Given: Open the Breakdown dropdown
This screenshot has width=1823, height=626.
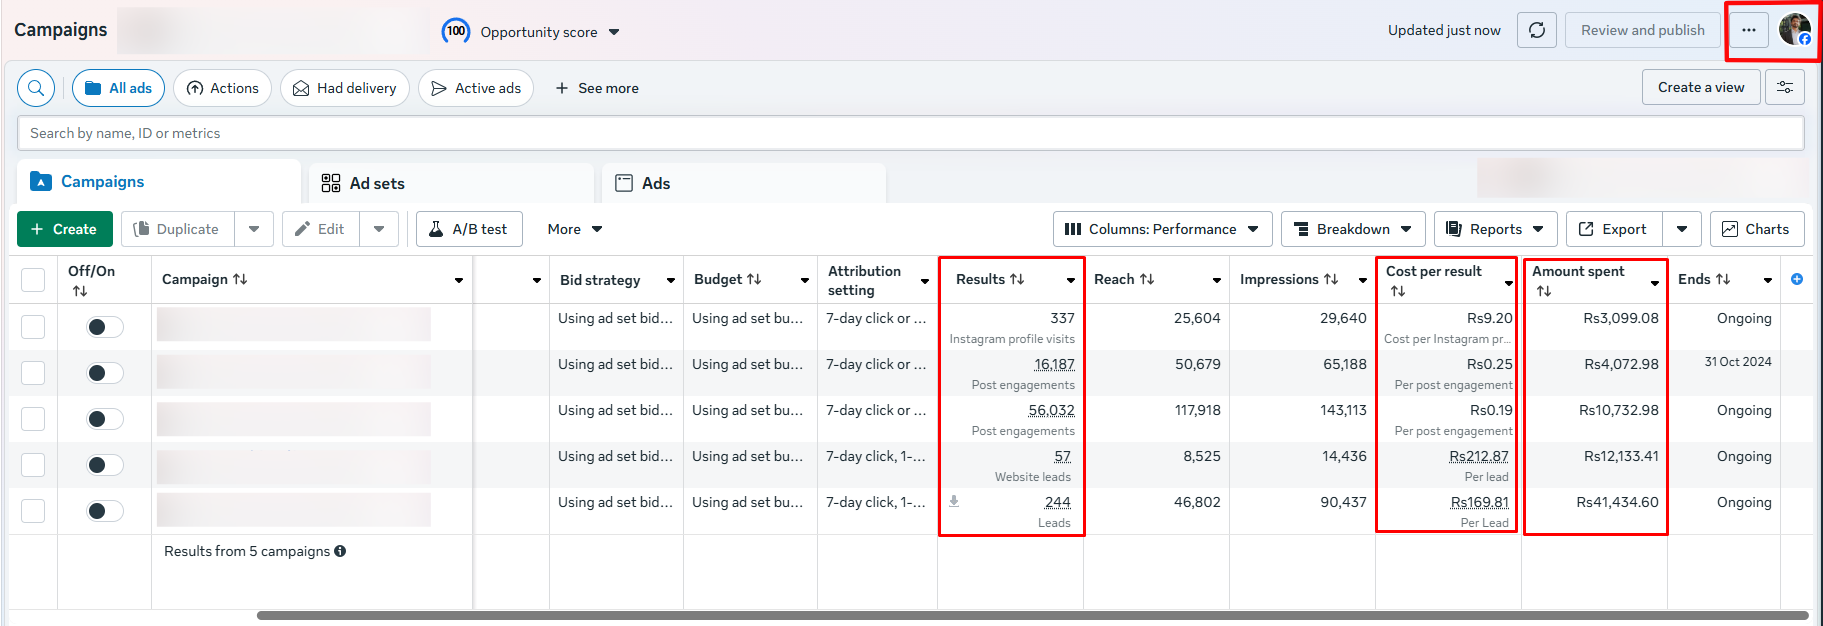Looking at the screenshot, I should coord(1352,229).
